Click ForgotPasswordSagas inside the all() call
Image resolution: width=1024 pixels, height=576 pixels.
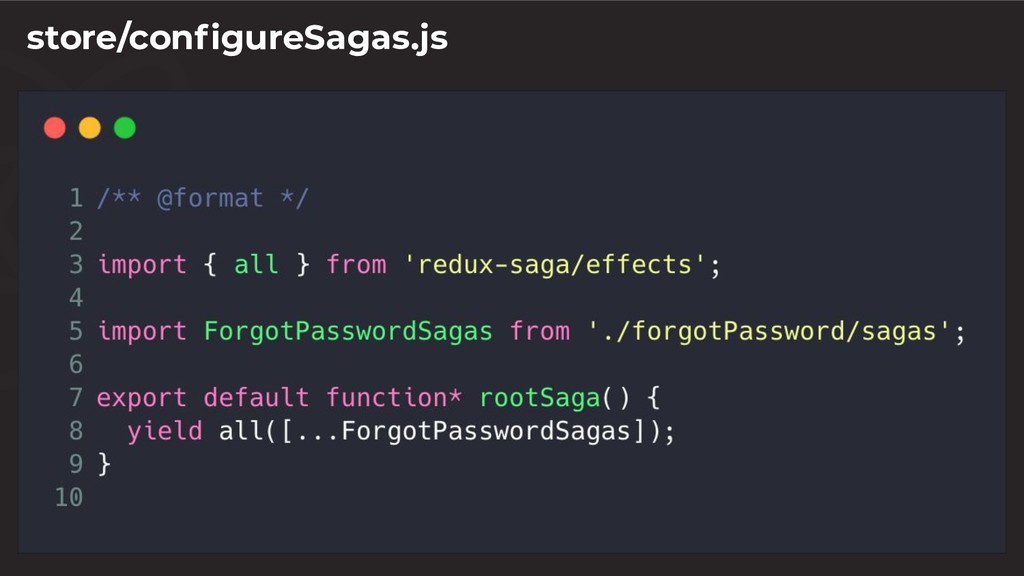click(485, 431)
